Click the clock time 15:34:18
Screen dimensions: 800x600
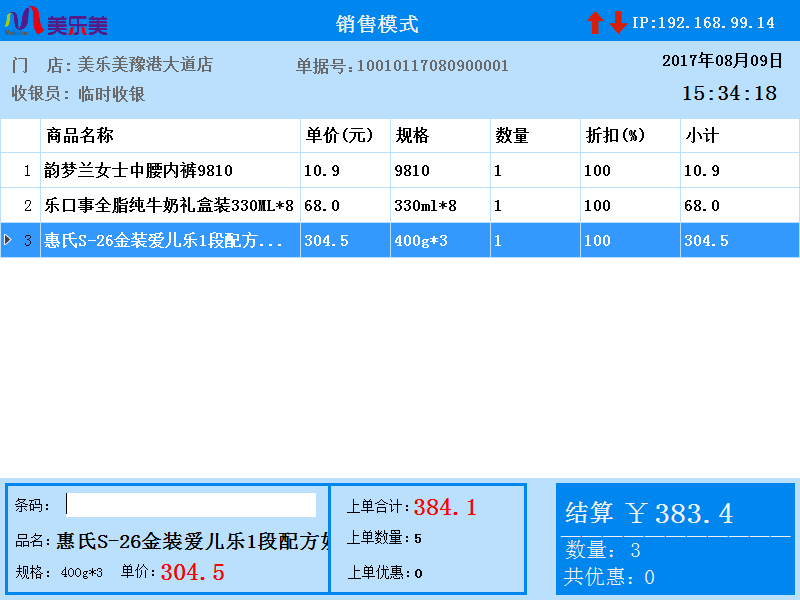click(730, 93)
